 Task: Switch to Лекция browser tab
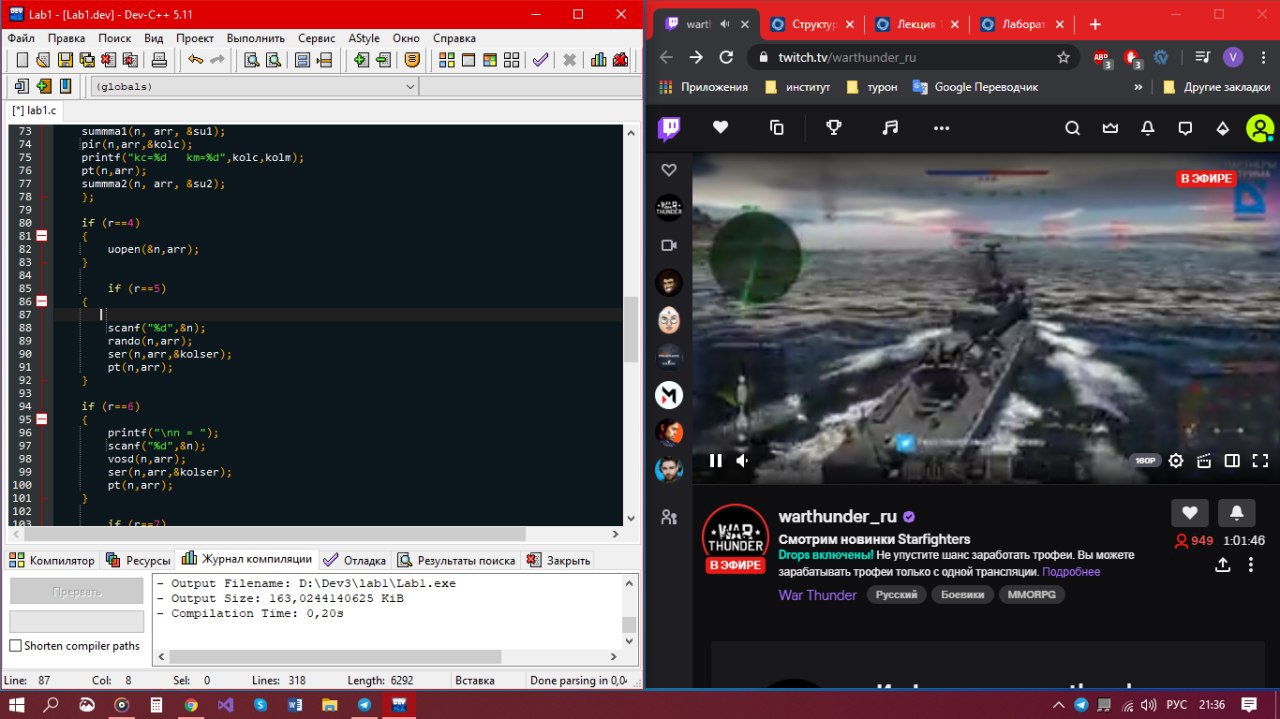[916, 24]
